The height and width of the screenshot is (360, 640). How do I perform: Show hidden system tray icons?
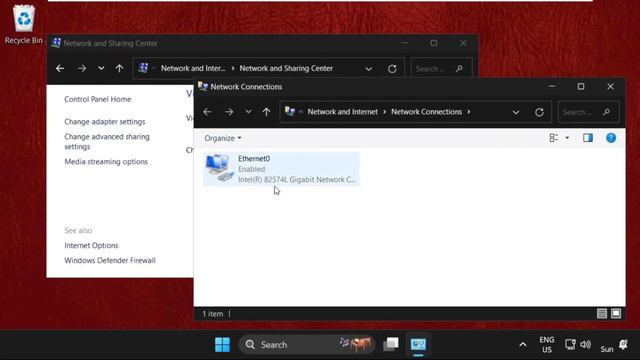[523, 345]
